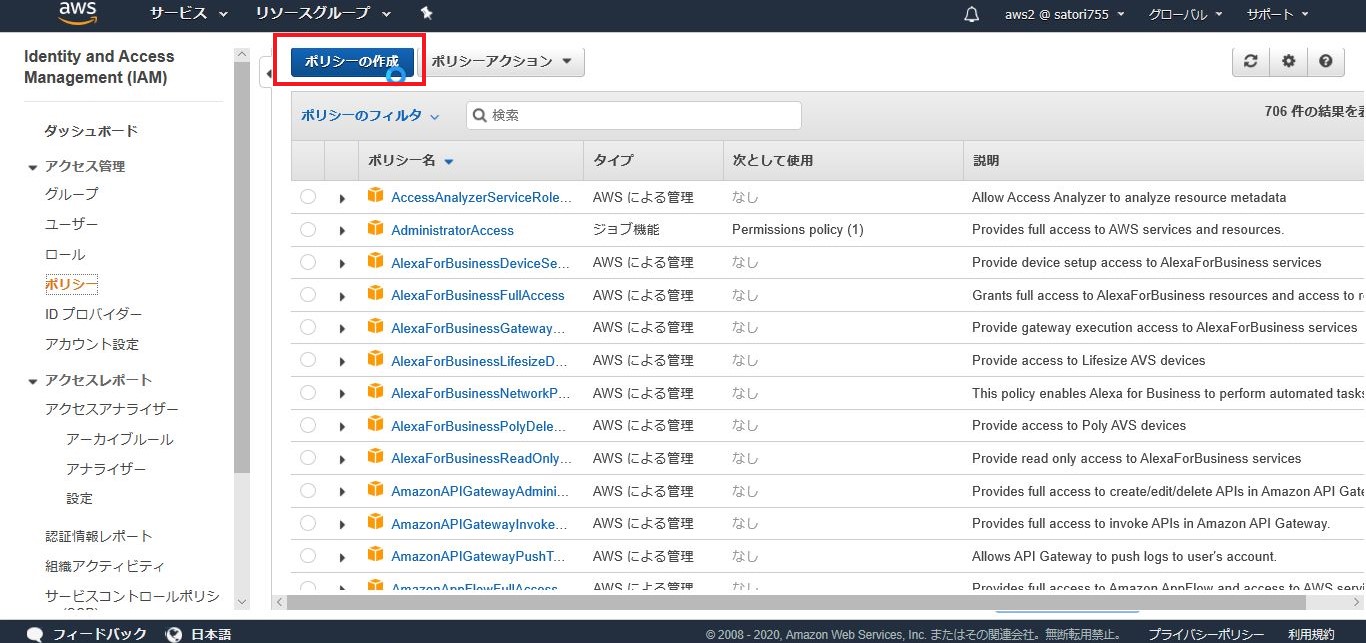Open the ポリシーアクション dropdown
This screenshot has height=643, width=1366.
click(x=502, y=61)
